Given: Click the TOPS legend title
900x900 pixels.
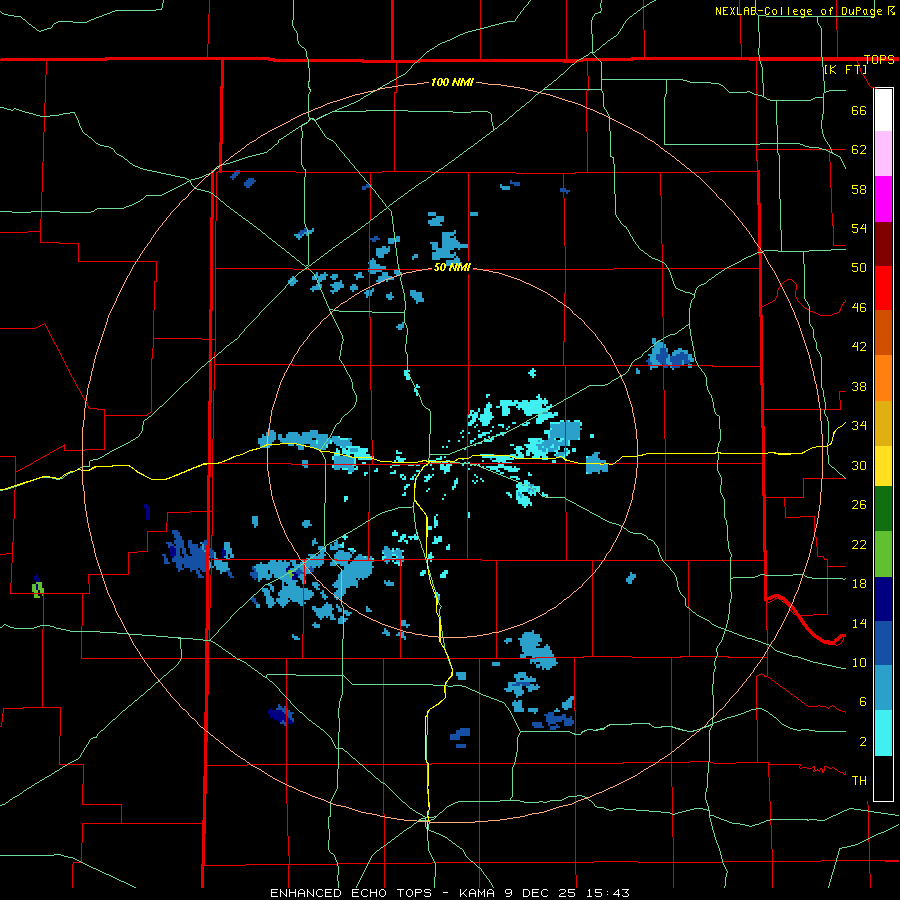Looking at the screenshot, I should [x=879, y=59].
